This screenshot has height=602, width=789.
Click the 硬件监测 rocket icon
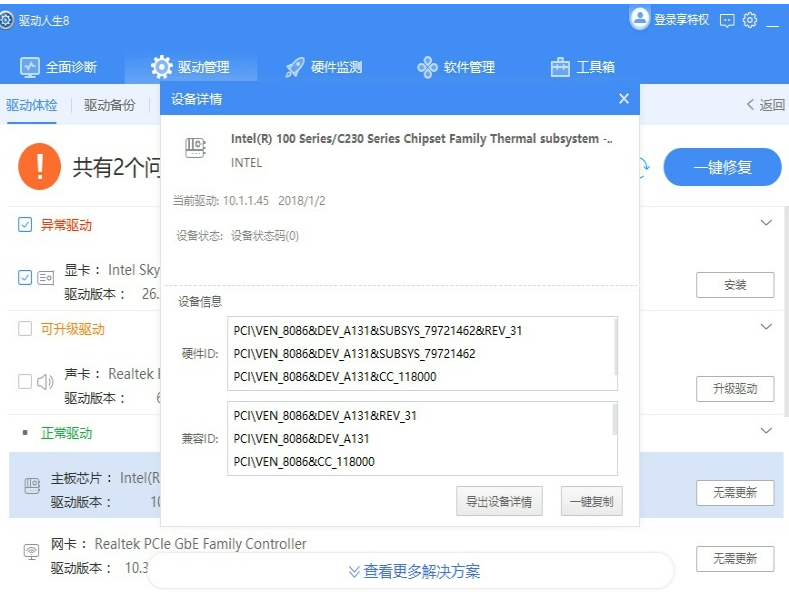[294, 67]
